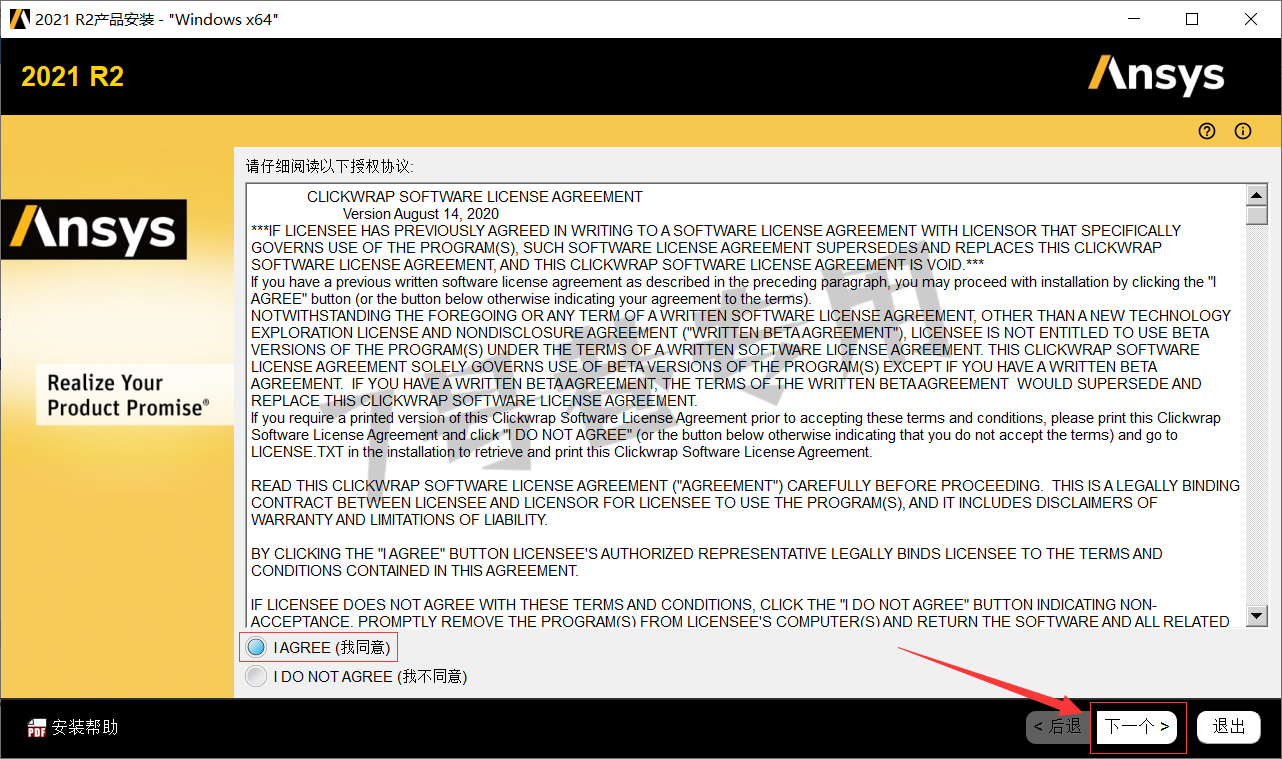Screen dimensions: 1282x759
Task: Exit the installer with 退出
Action: pos(1229,727)
